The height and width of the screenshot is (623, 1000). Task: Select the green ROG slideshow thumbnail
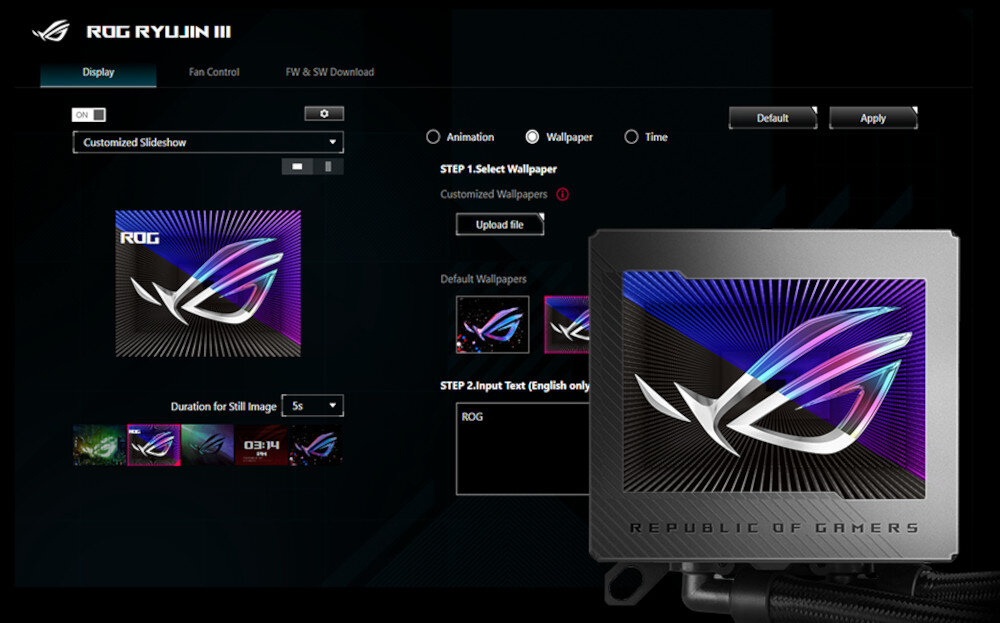click(99, 445)
